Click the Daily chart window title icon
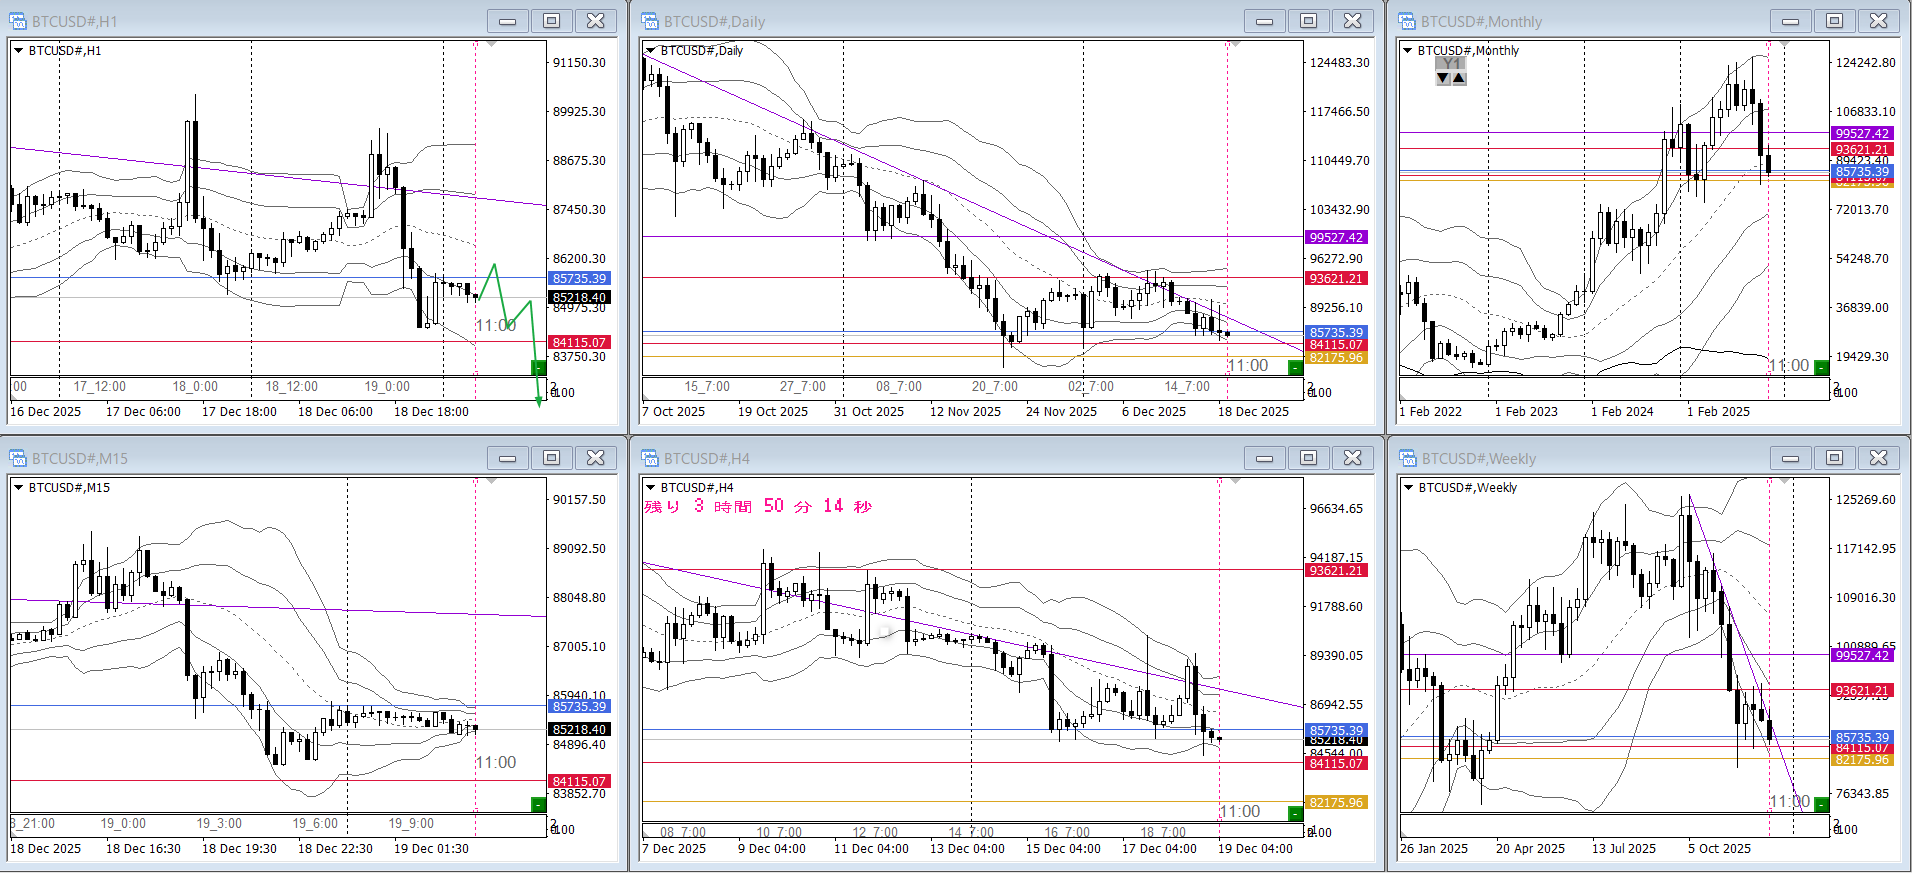Viewport: 1912px width, 873px height. coord(650,21)
